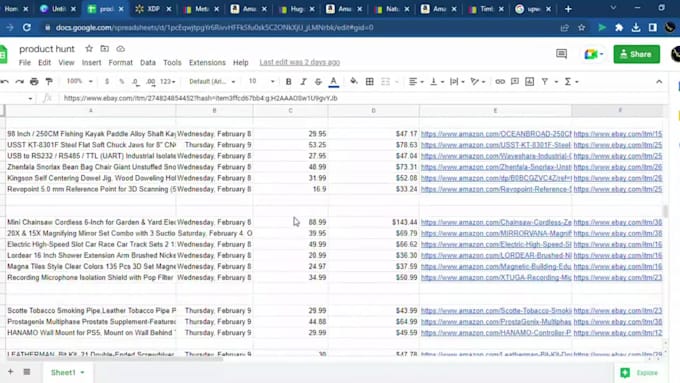Format as currency
Image resolution: width=680 pixels, height=383 pixels.
107,82
